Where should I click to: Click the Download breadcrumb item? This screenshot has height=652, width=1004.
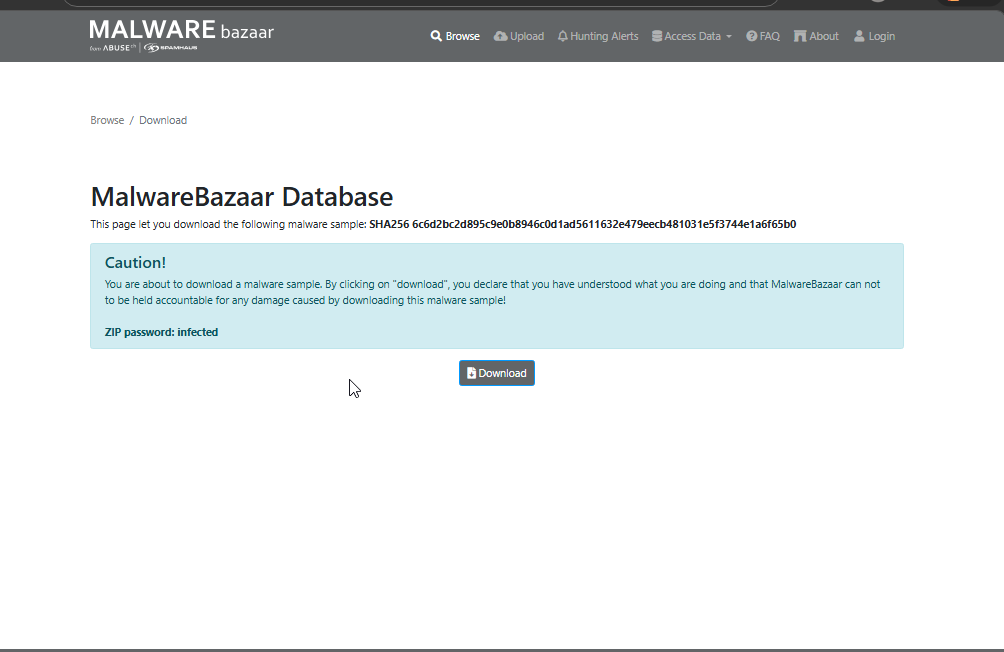click(163, 120)
